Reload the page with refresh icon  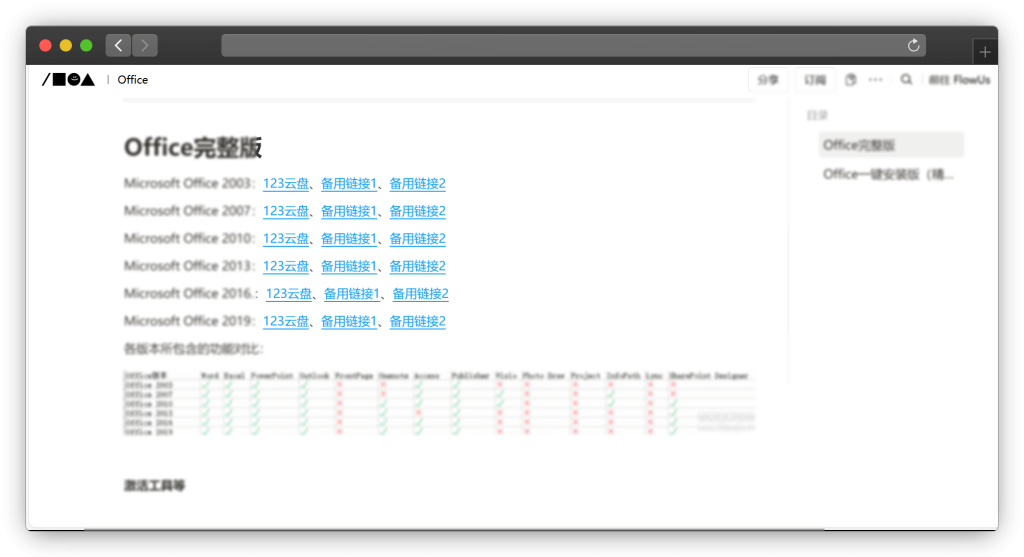coord(912,45)
